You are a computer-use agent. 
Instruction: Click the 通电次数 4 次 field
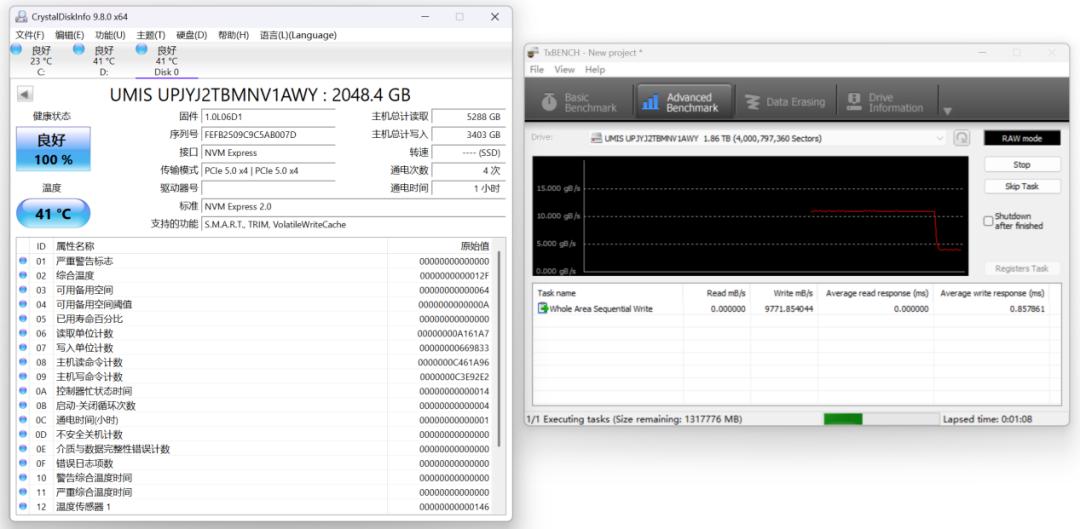(x=468, y=170)
